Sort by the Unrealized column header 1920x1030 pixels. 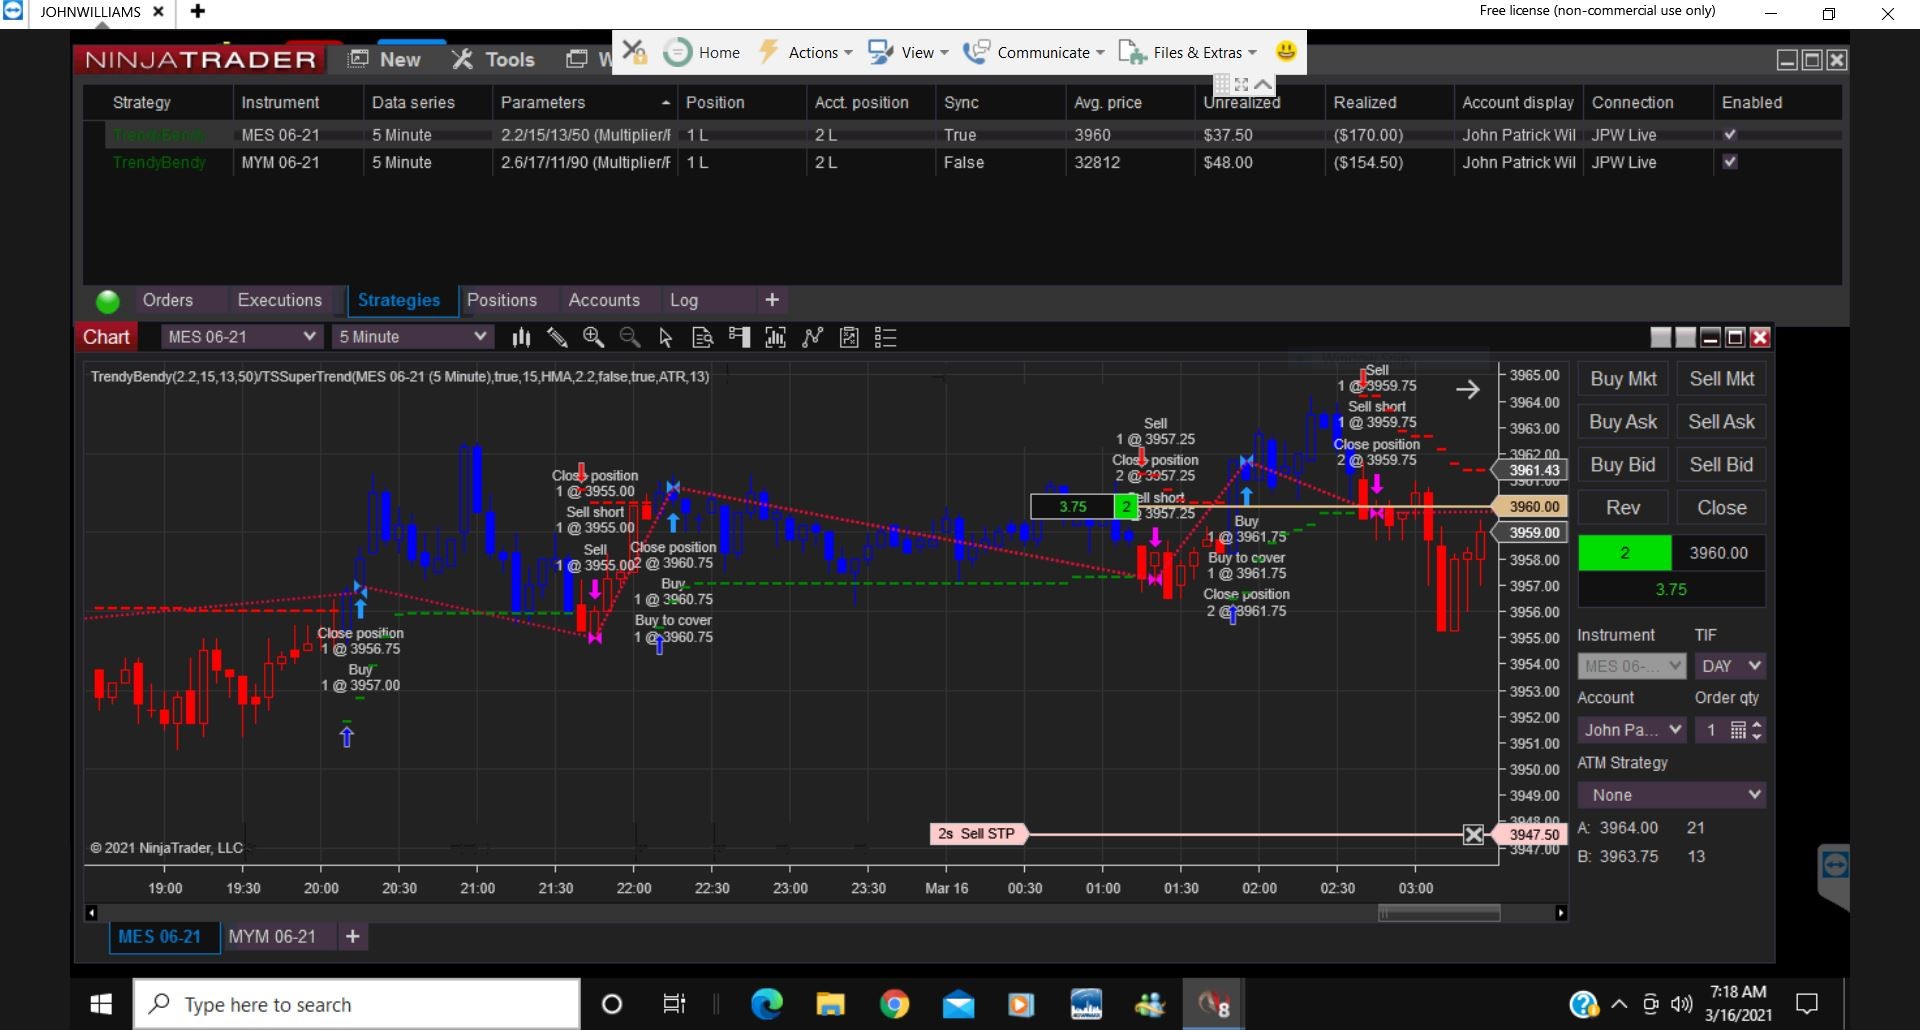pyautogui.click(x=1258, y=102)
